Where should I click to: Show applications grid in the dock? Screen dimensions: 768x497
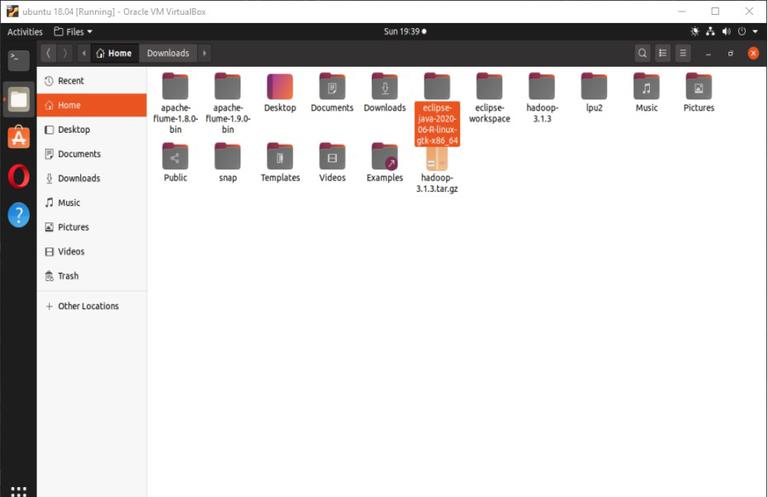19,491
